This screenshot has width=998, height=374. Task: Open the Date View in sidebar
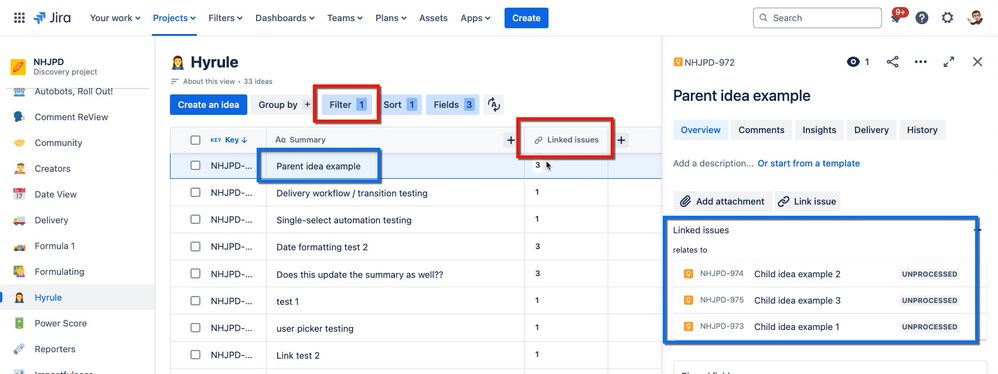54,195
